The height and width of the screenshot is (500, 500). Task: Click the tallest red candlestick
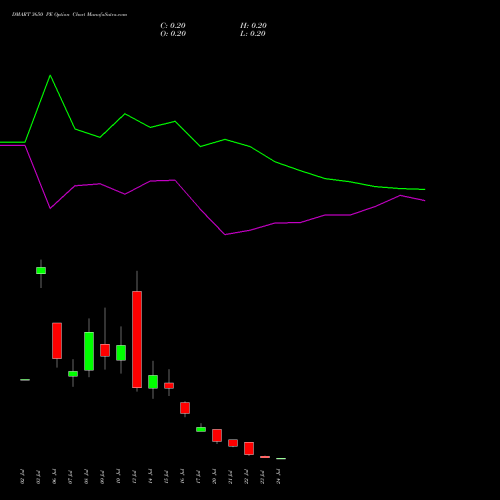coord(137,339)
